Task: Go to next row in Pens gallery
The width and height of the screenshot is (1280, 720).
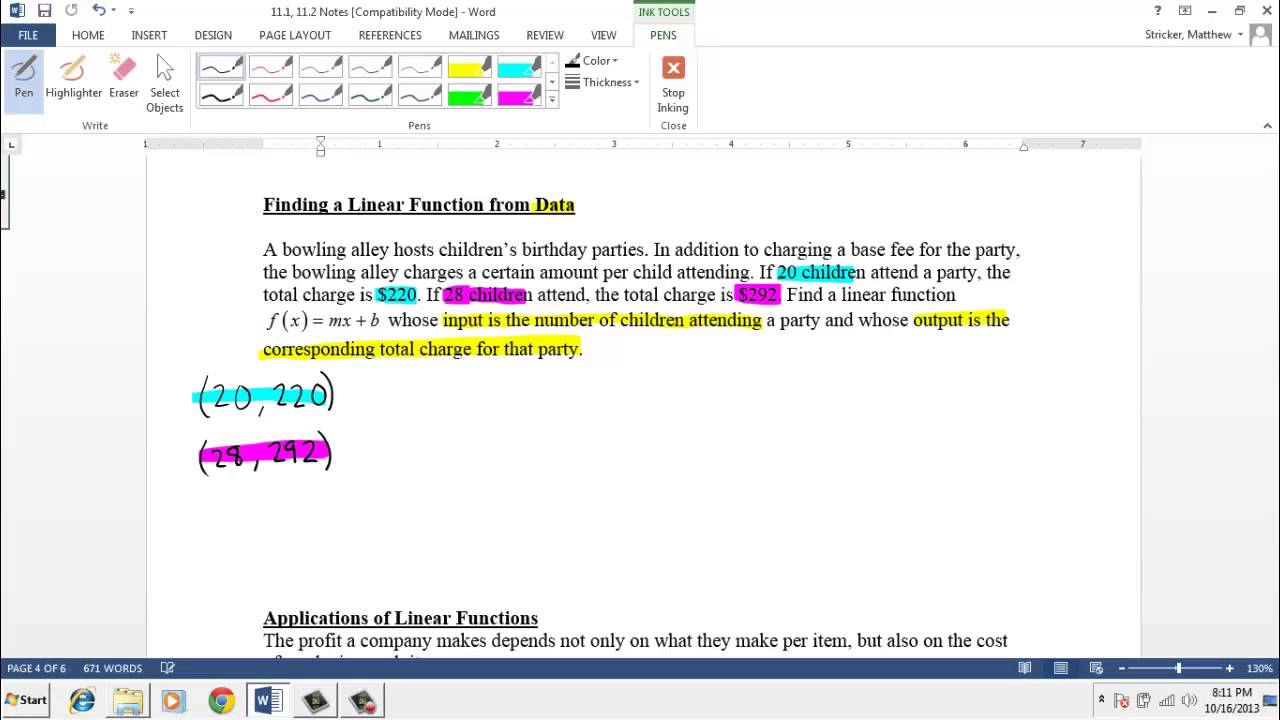Action: (x=552, y=82)
